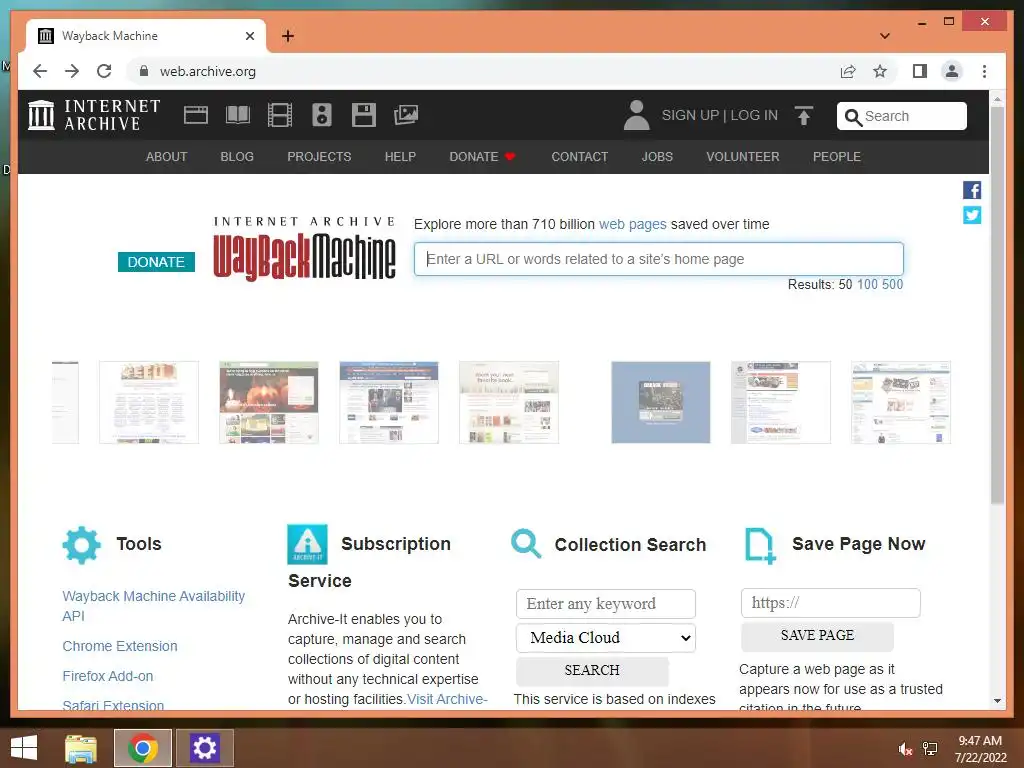Open the VOLUNTEER menu item
Viewport: 1024px width, 768px height.
pos(743,157)
